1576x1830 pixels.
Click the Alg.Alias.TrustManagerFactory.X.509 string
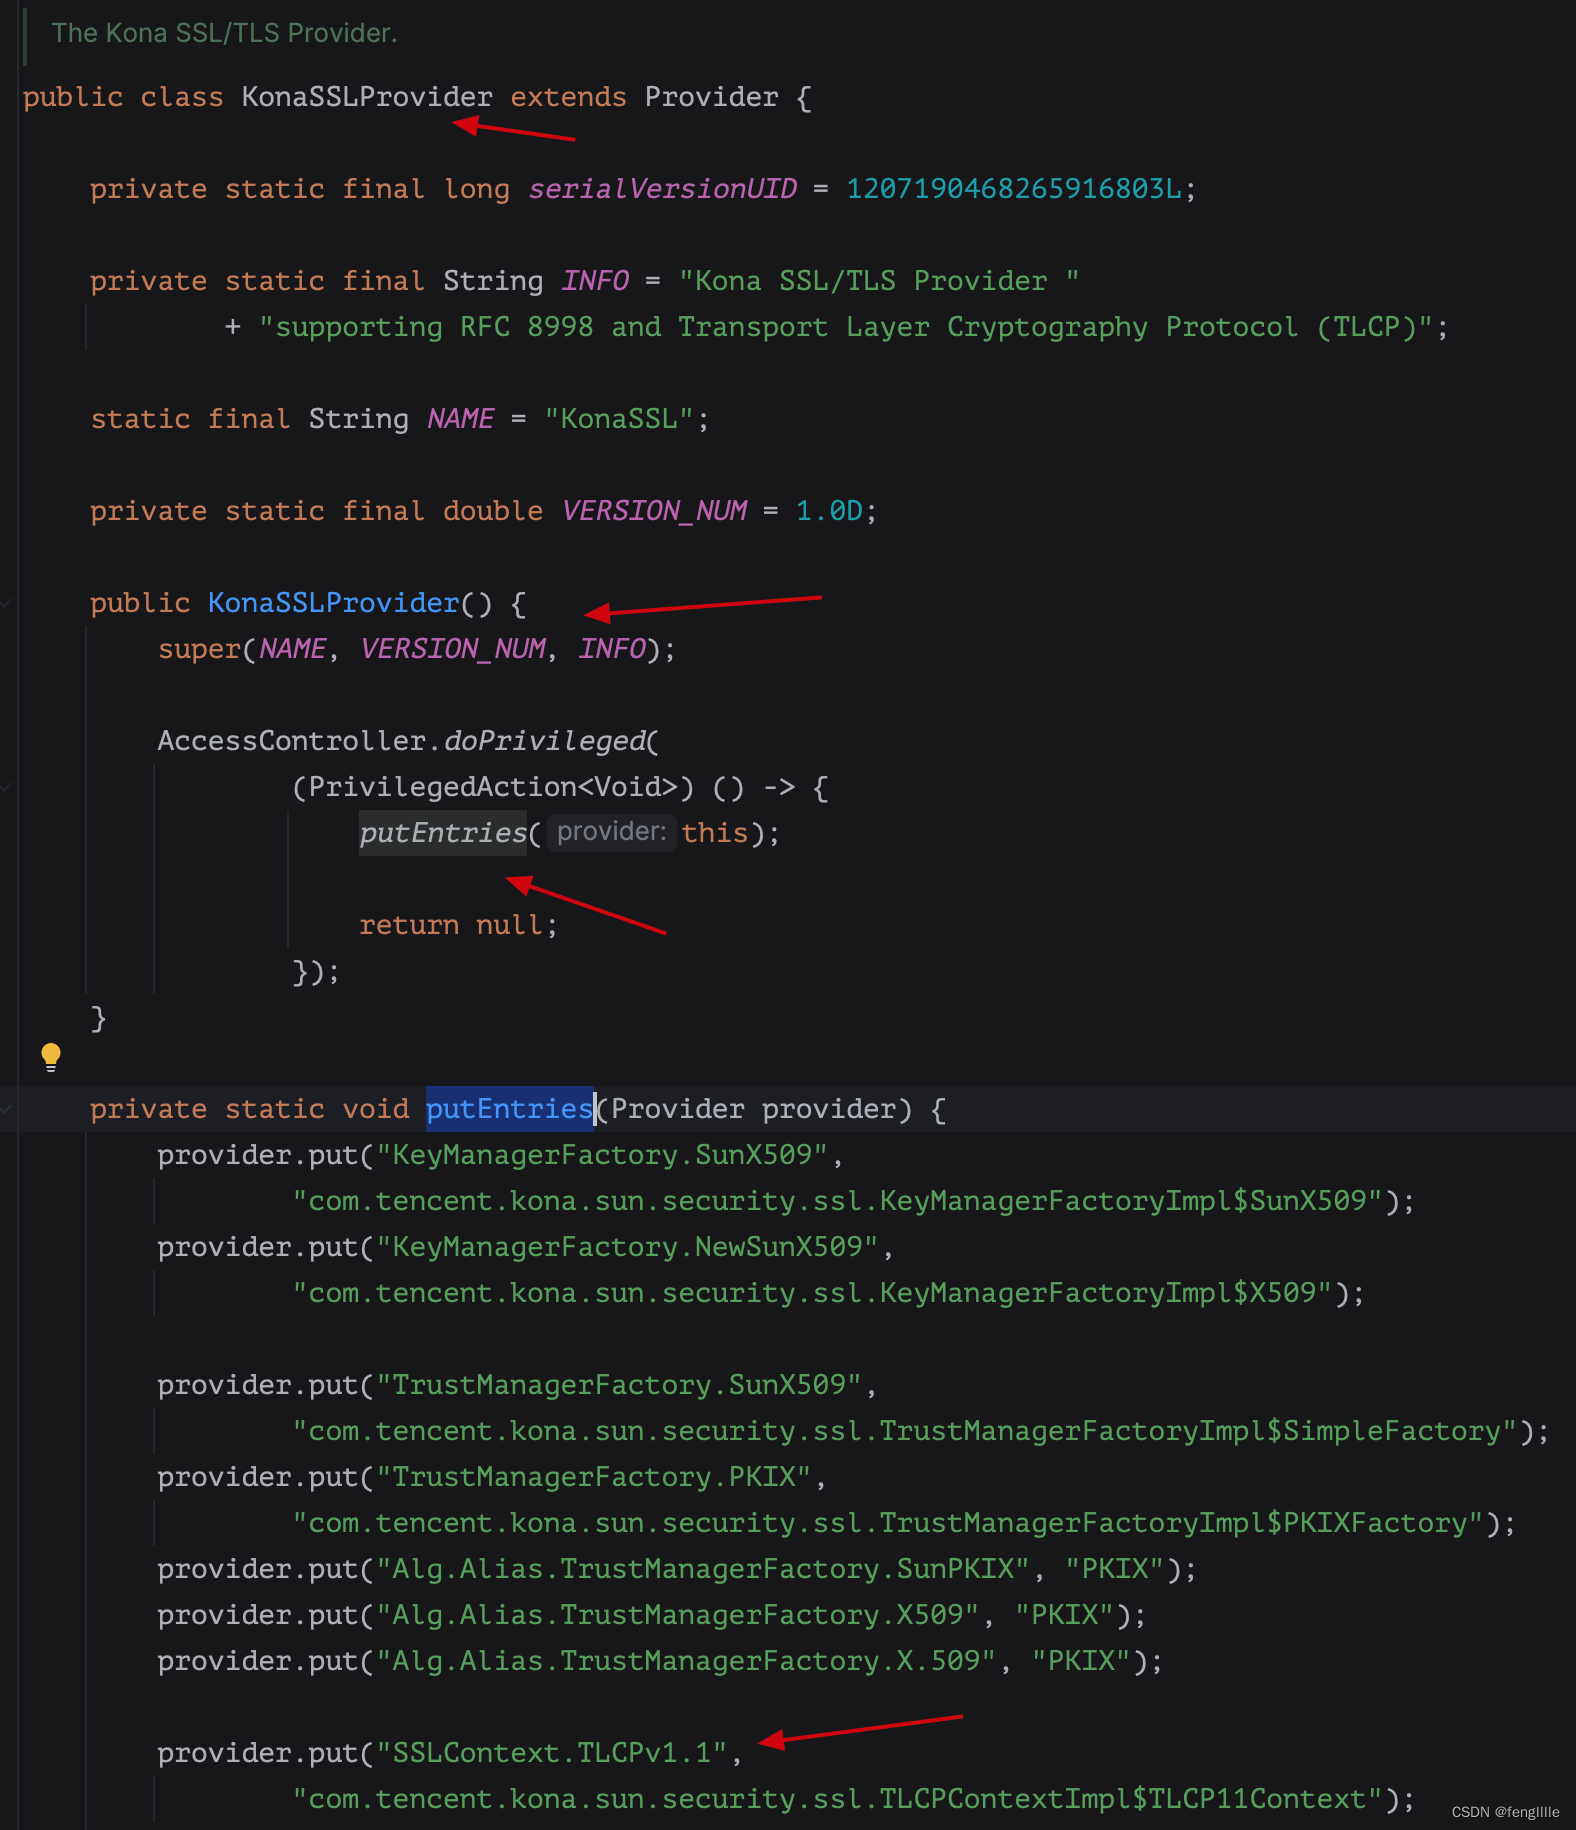(685, 1661)
